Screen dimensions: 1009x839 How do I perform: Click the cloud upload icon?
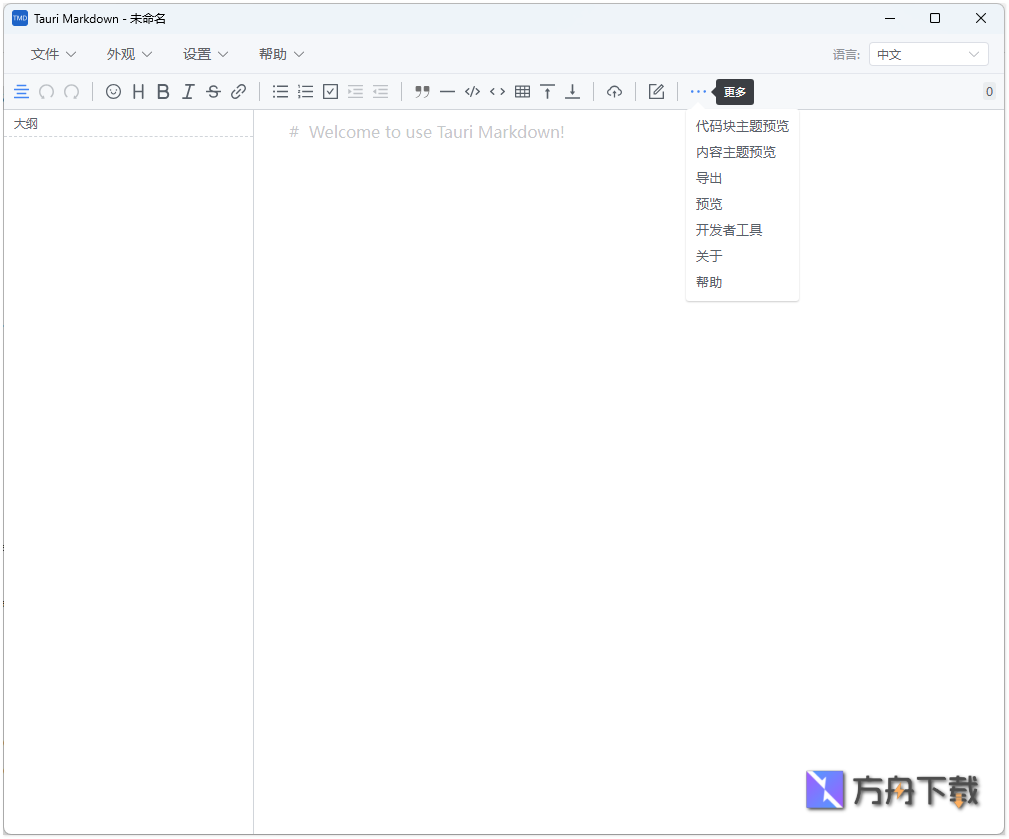click(x=615, y=92)
